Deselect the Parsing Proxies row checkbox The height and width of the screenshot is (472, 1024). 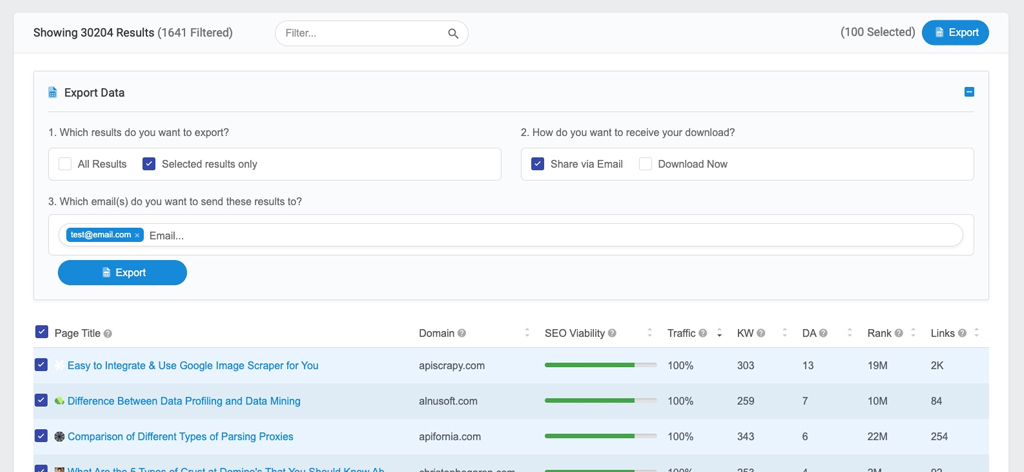pyautogui.click(x=41, y=435)
